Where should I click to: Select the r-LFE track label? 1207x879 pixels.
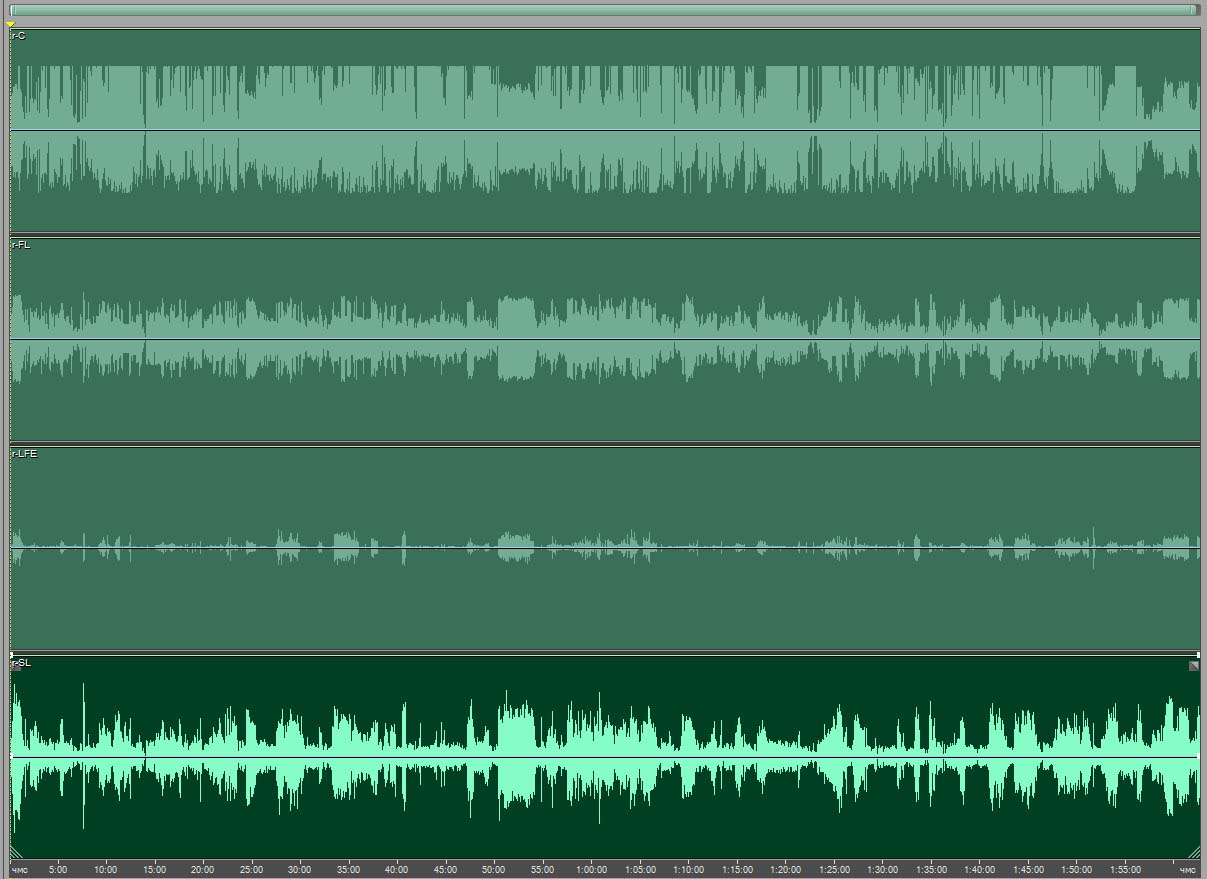coord(23,454)
